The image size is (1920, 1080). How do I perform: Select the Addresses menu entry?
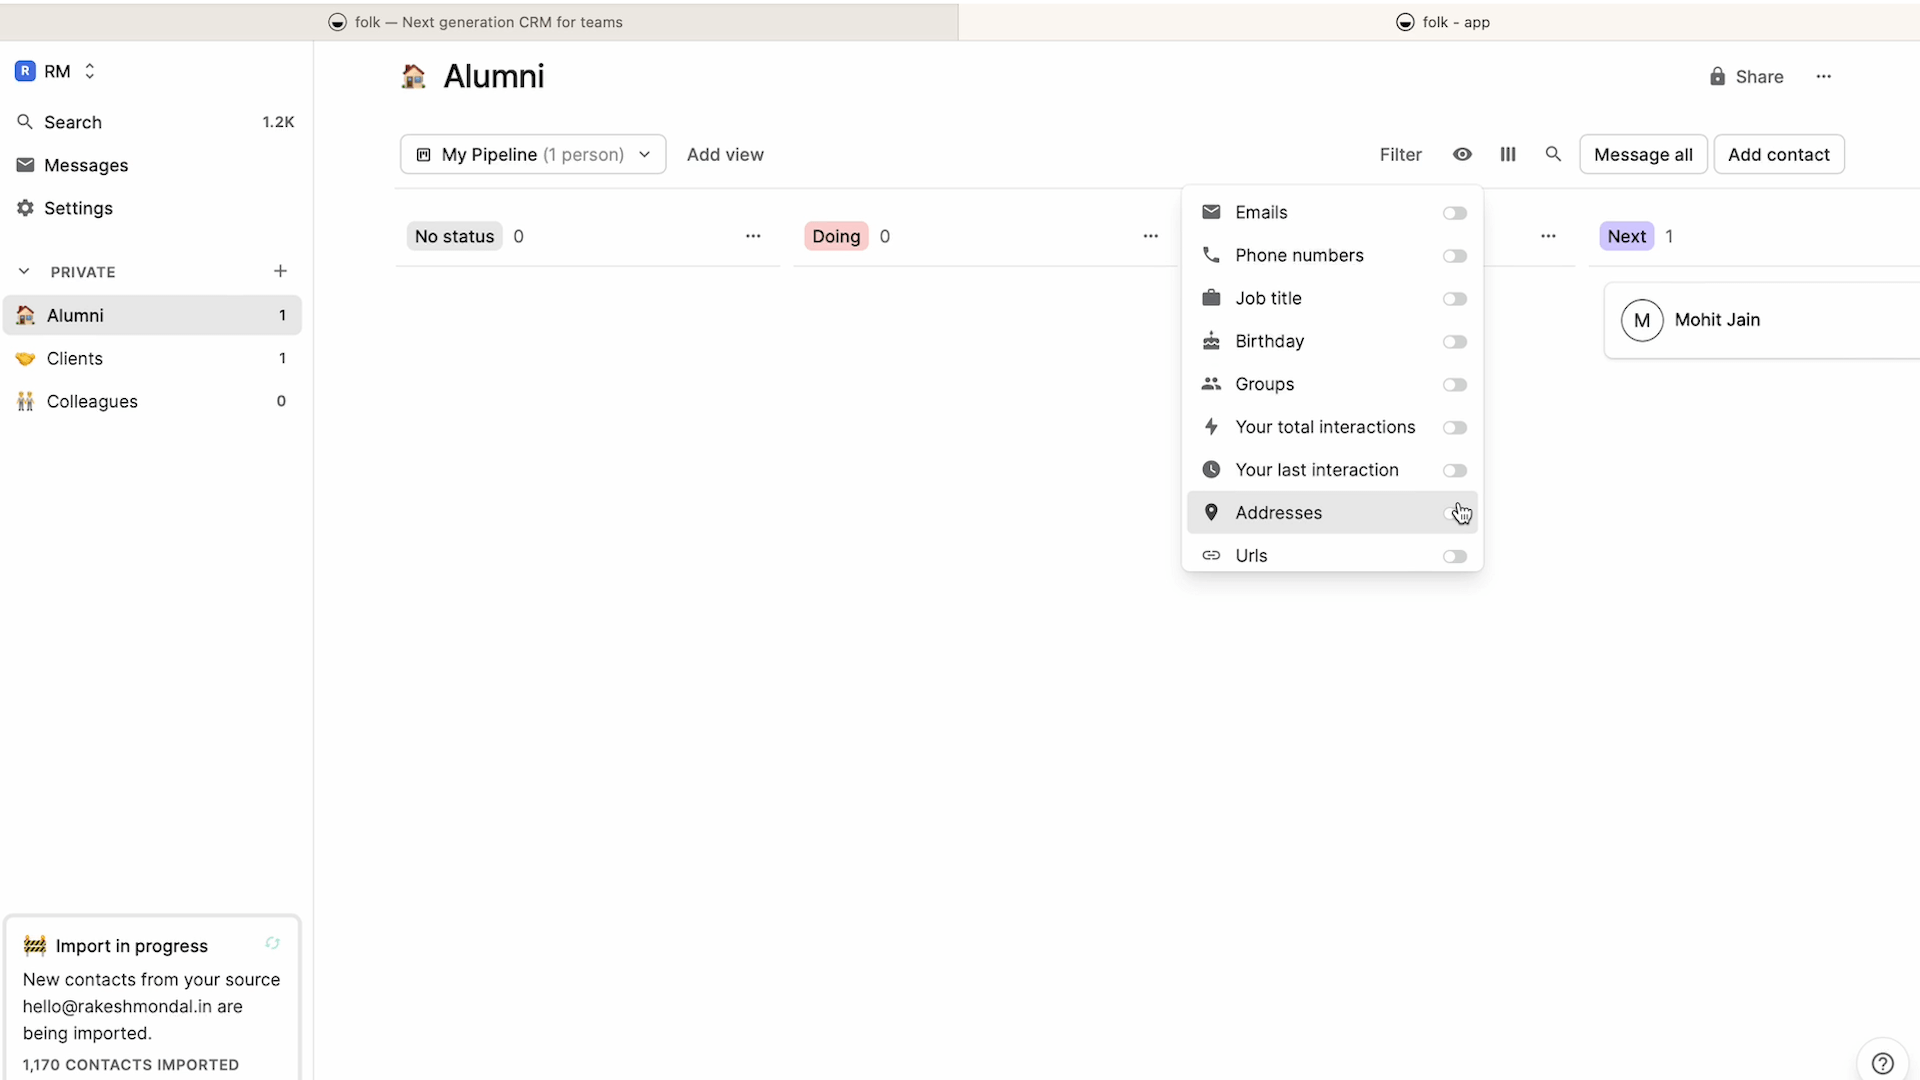click(x=1279, y=513)
